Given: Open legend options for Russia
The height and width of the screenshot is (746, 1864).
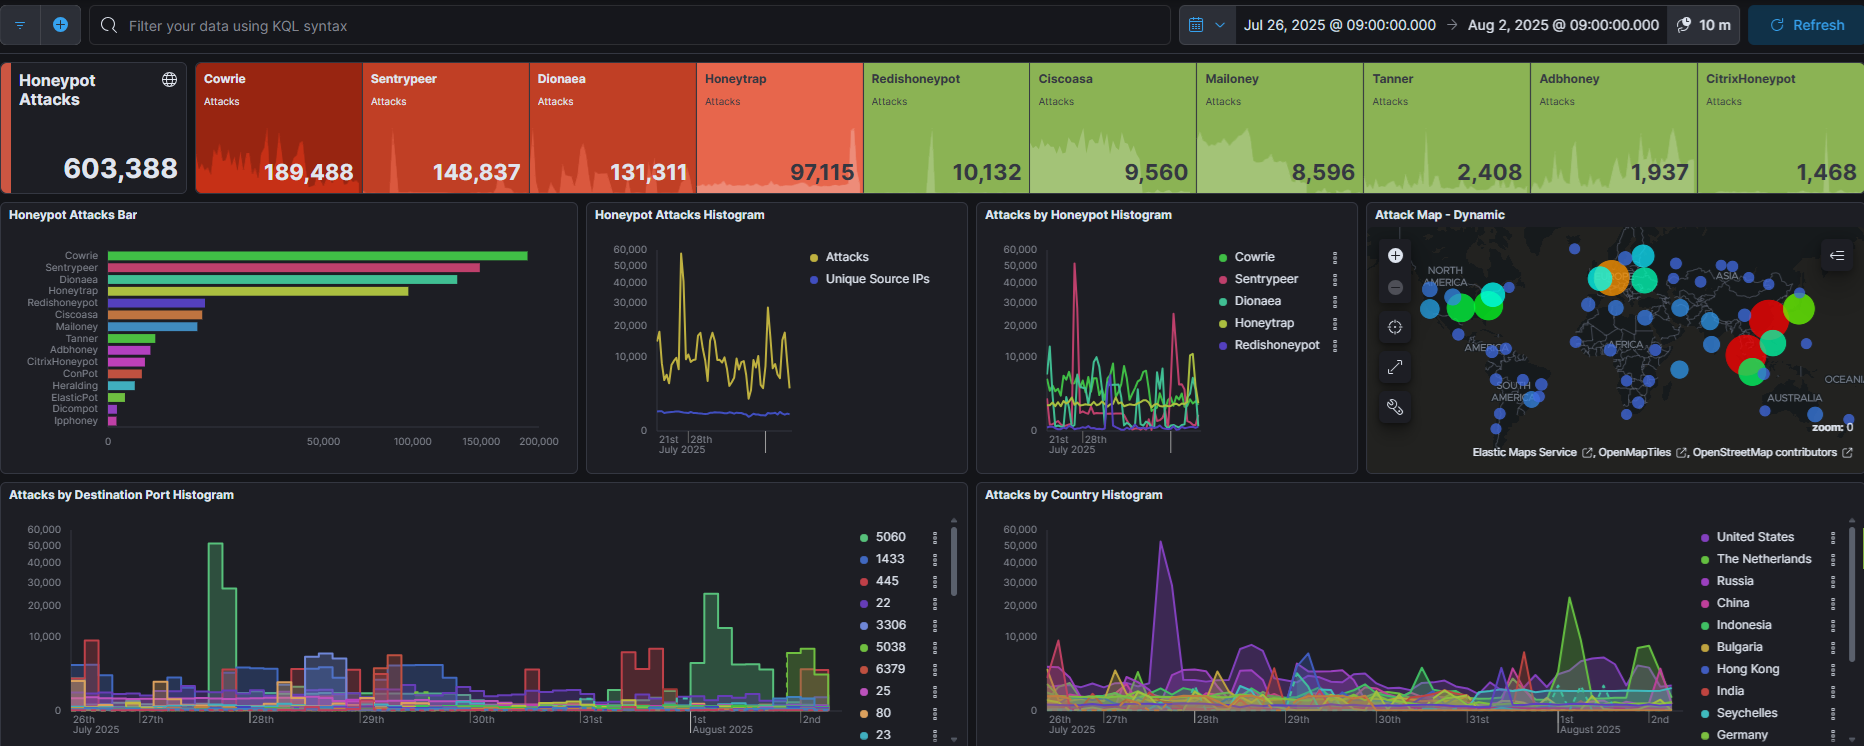Looking at the screenshot, I should tap(1833, 581).
